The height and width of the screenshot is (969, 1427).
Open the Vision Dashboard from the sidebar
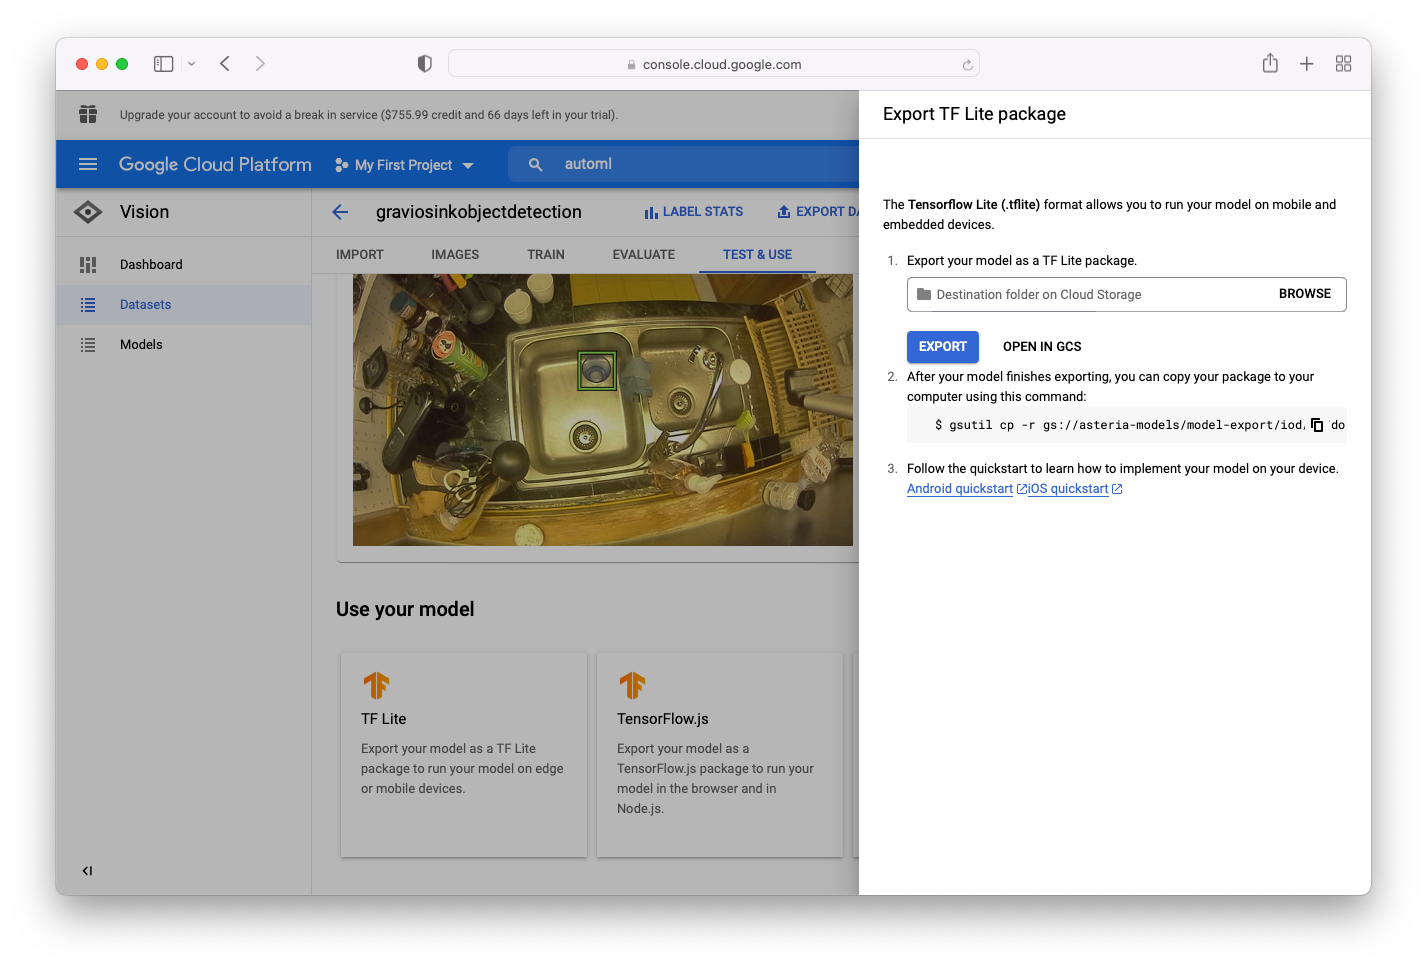[151, 264]
